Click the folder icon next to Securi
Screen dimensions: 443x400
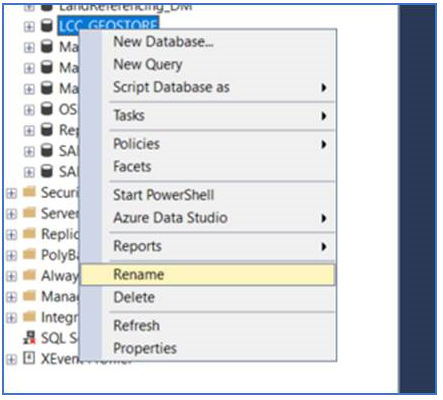pyautogui.click(x=29, y=192)
